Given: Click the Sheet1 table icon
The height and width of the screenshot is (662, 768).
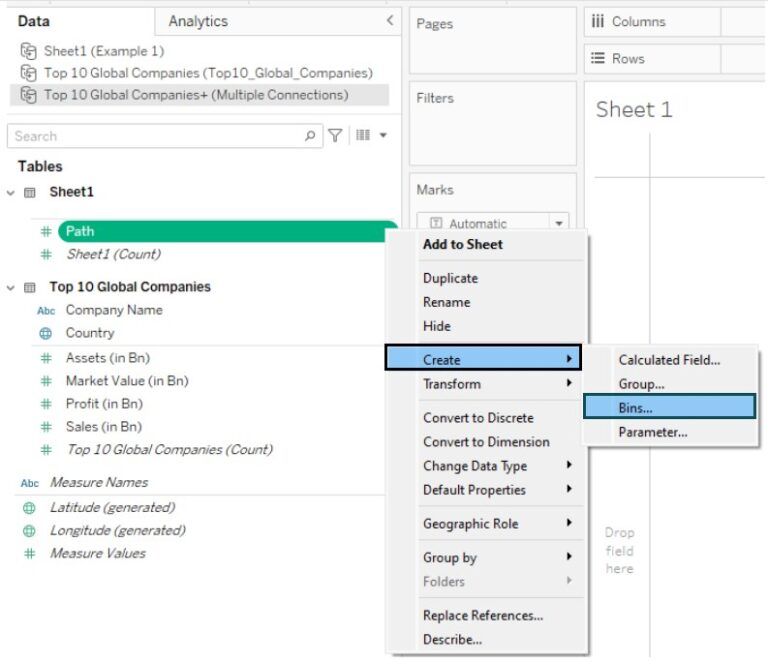Looking at the screenshot, I should tap(30, 192).
